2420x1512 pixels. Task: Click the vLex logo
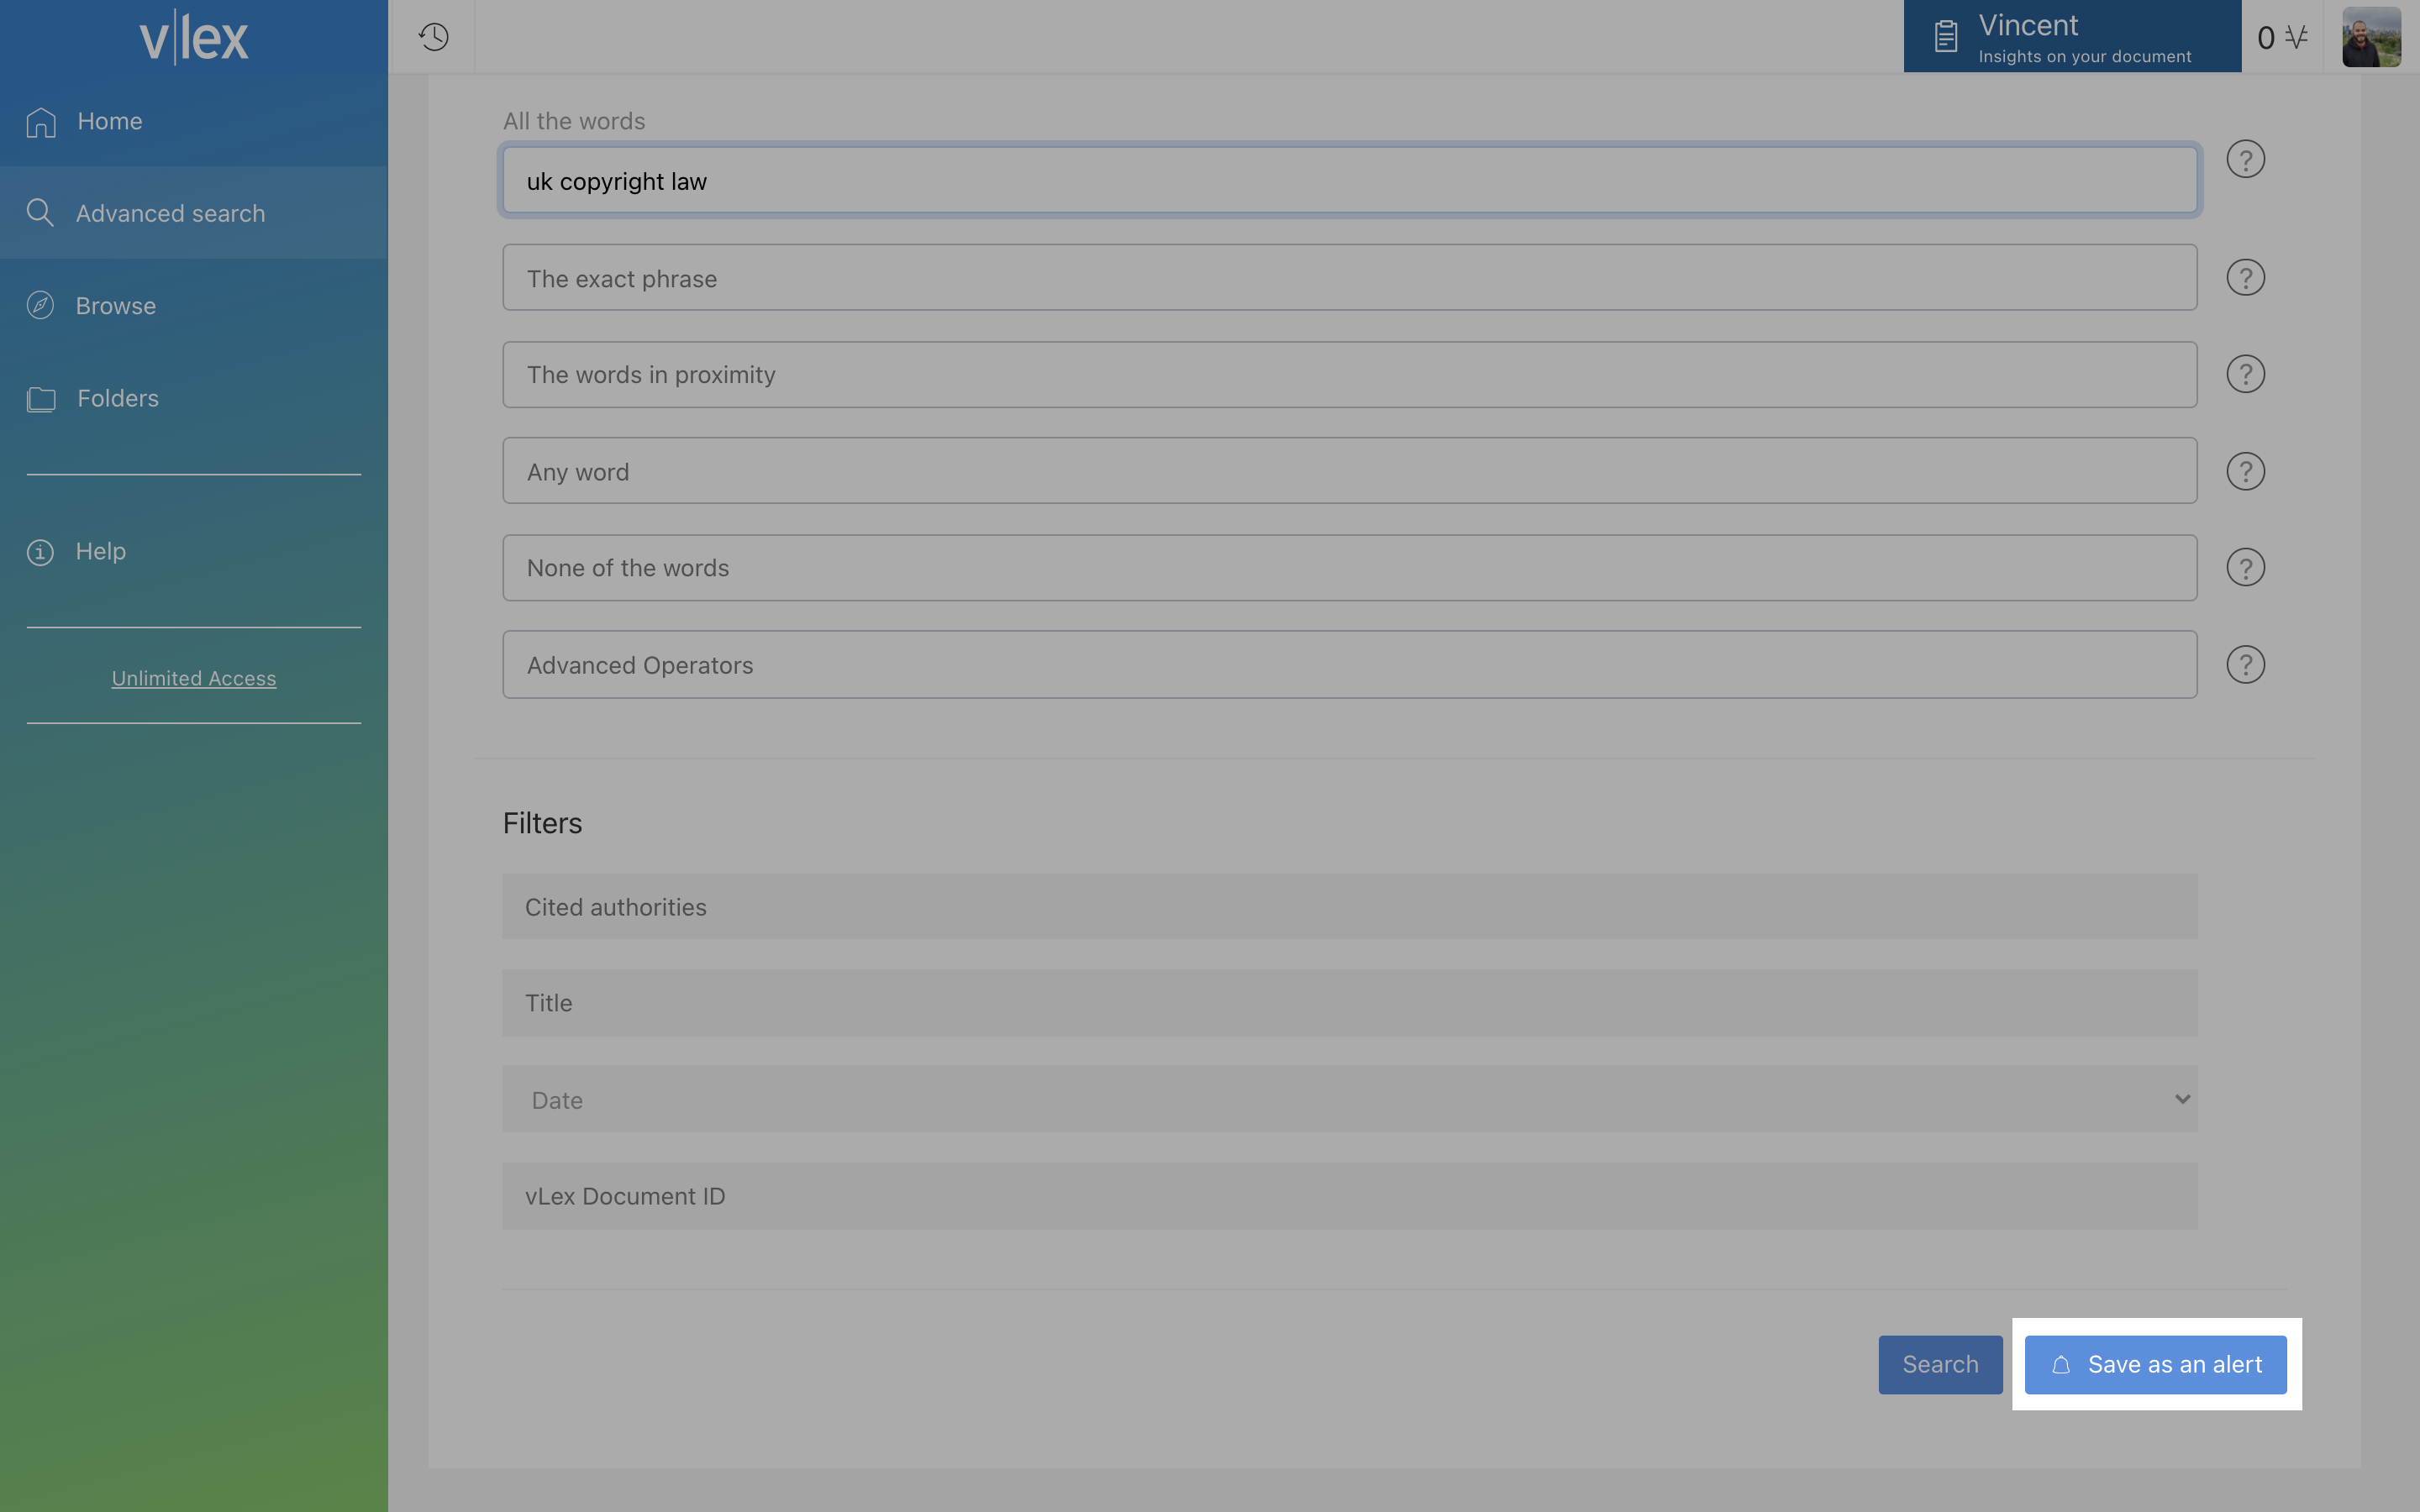(194, 38)
